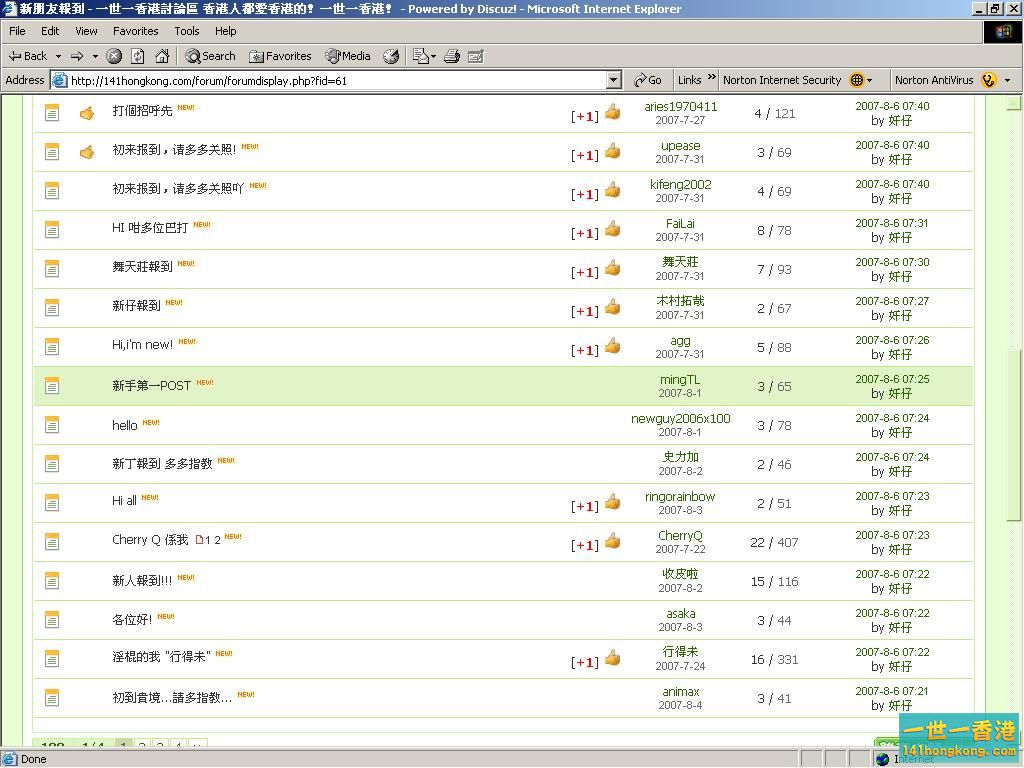Click the Print icon in toolbar
The width and height of the screenshot is (1024, 768).
click(x=452, y=56)
